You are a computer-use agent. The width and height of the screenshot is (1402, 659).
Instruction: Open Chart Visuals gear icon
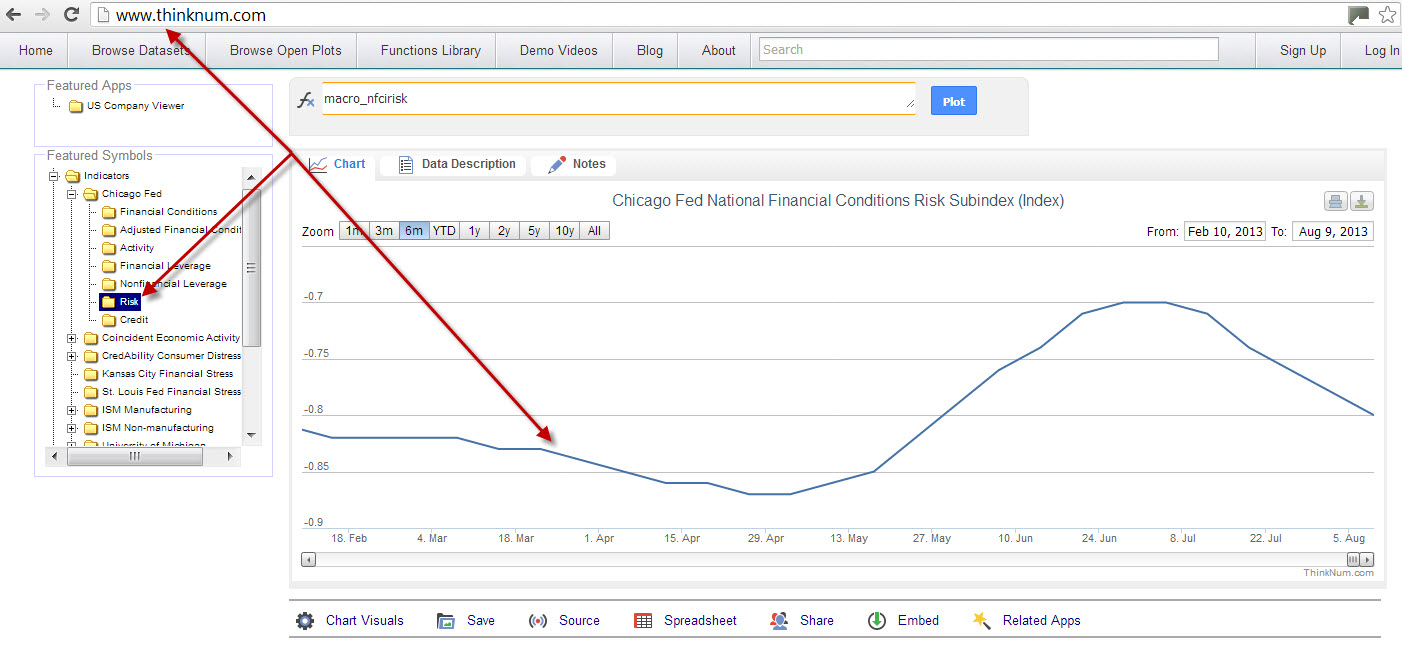pyautogui.click(x=305, y=621)
